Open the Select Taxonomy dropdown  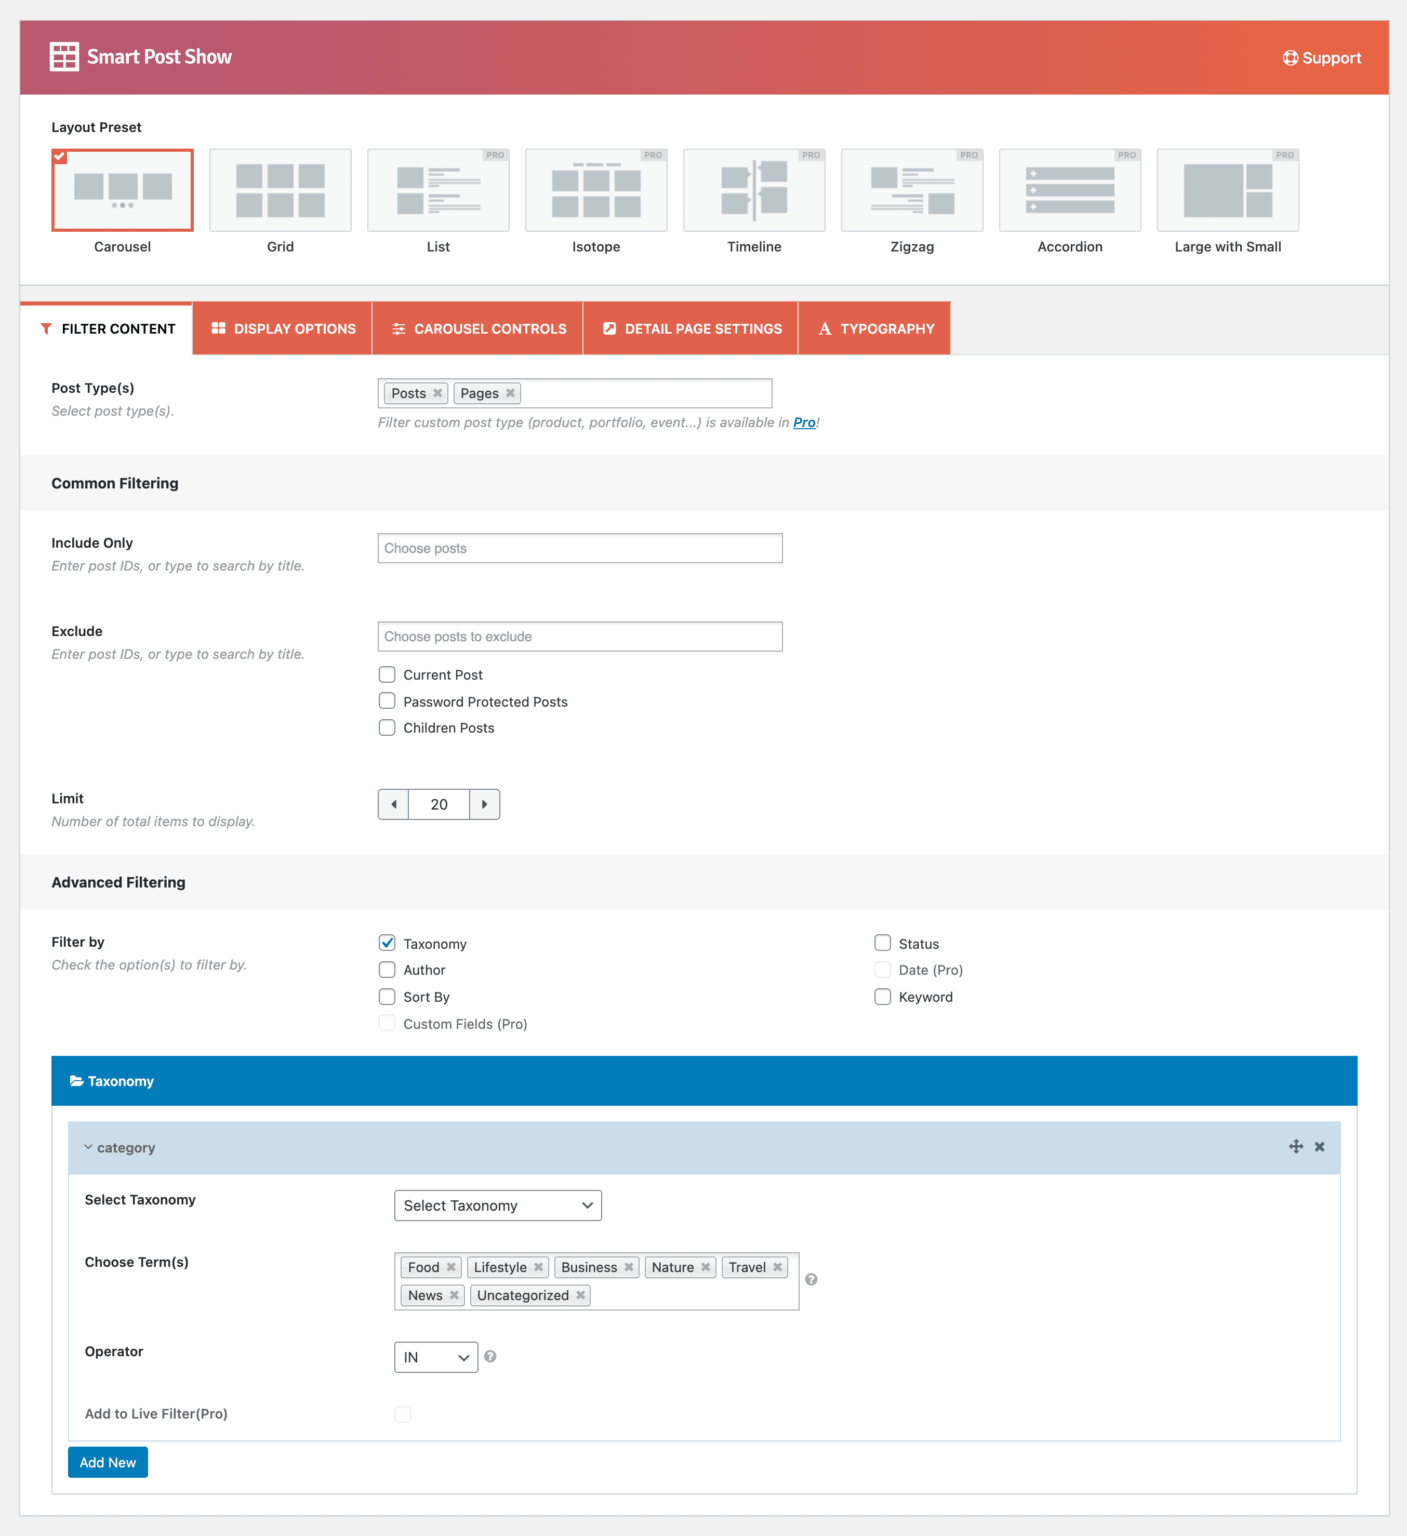click(x=497, y=1205)
